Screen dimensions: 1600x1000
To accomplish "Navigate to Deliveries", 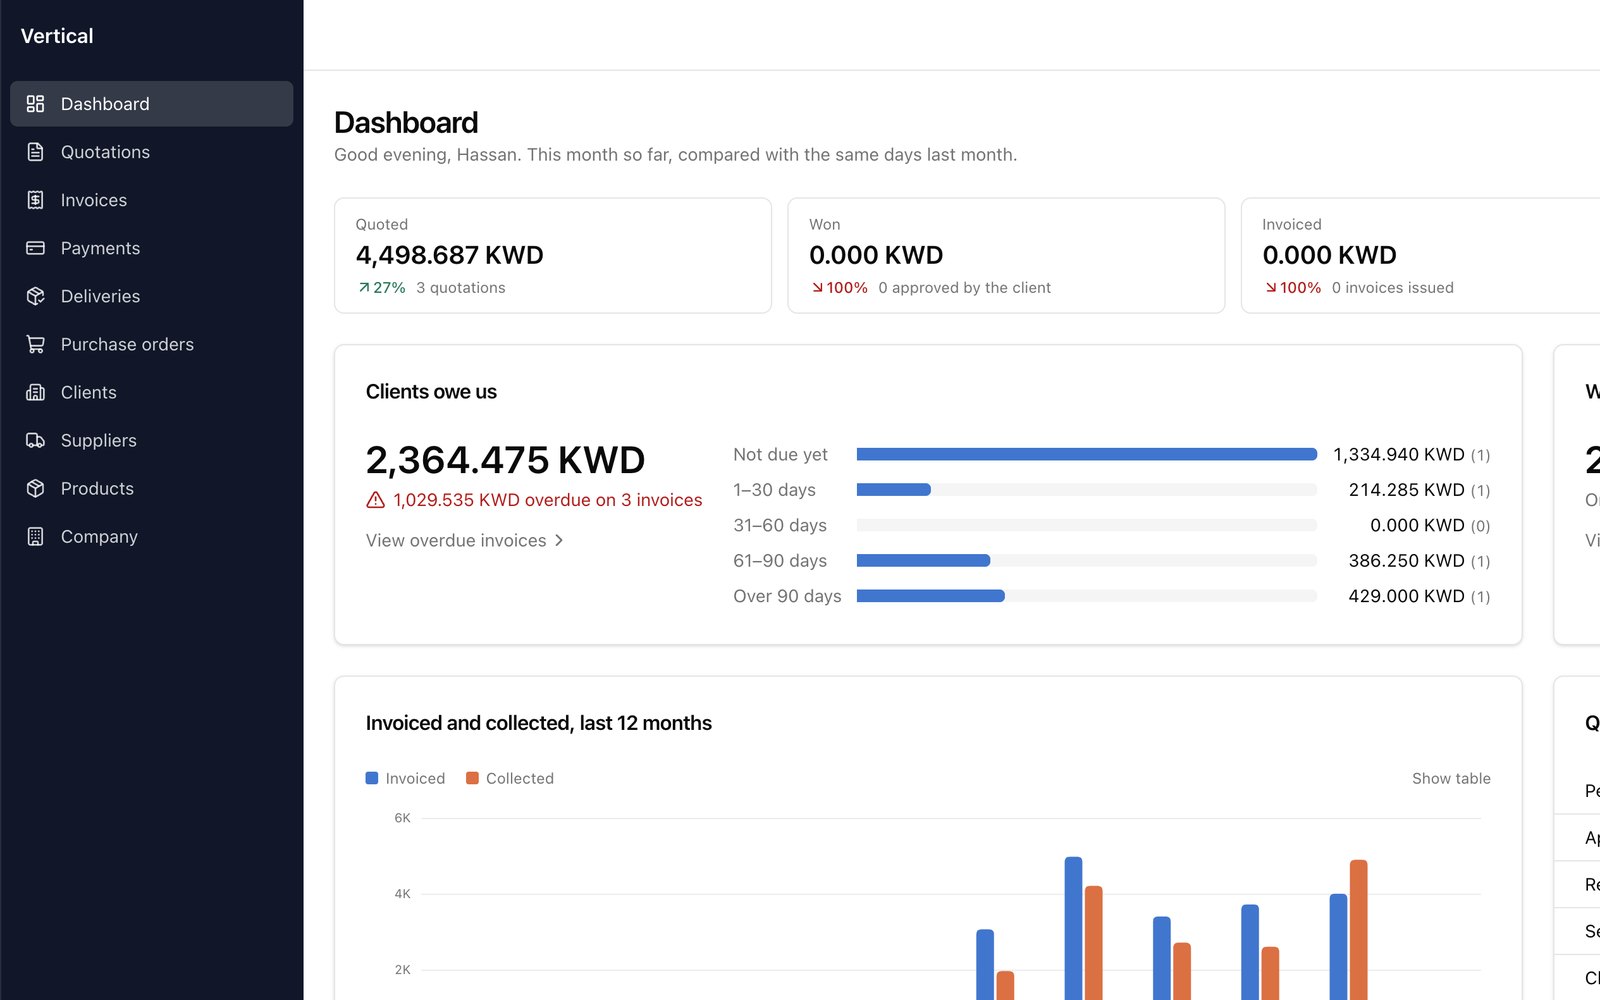I will click(x=151, y=296).
